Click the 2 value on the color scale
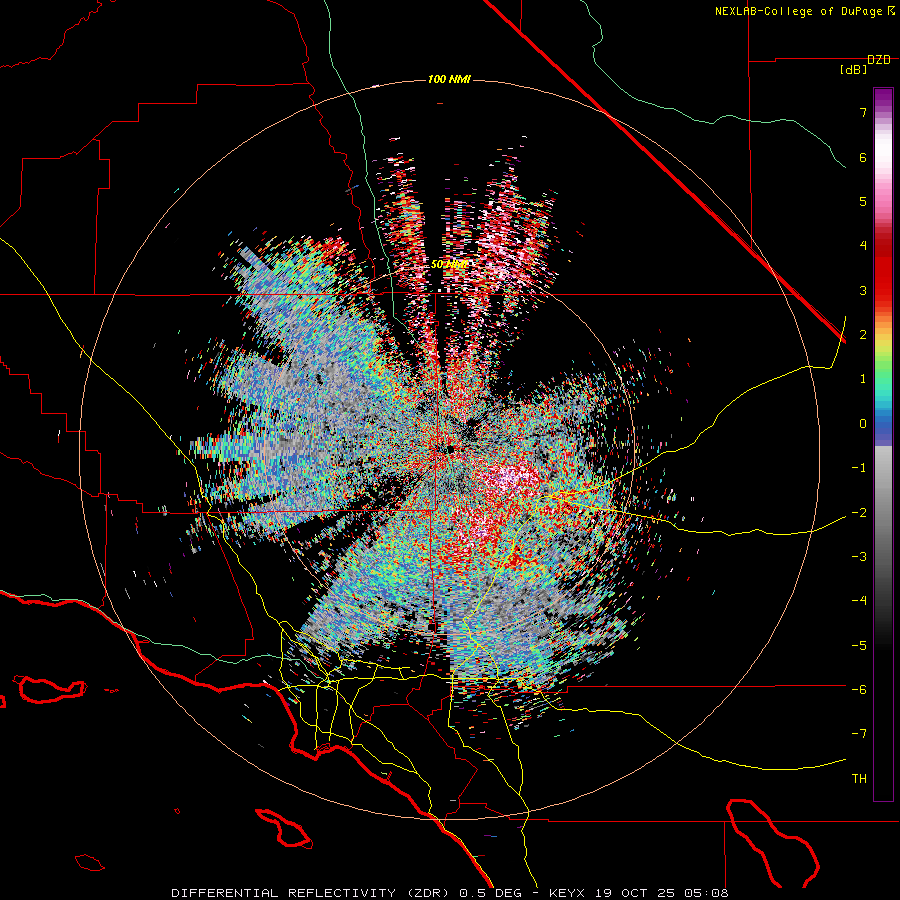Image resolution: width=900 pixels, height=900 pixels. [x=863, y=335]
